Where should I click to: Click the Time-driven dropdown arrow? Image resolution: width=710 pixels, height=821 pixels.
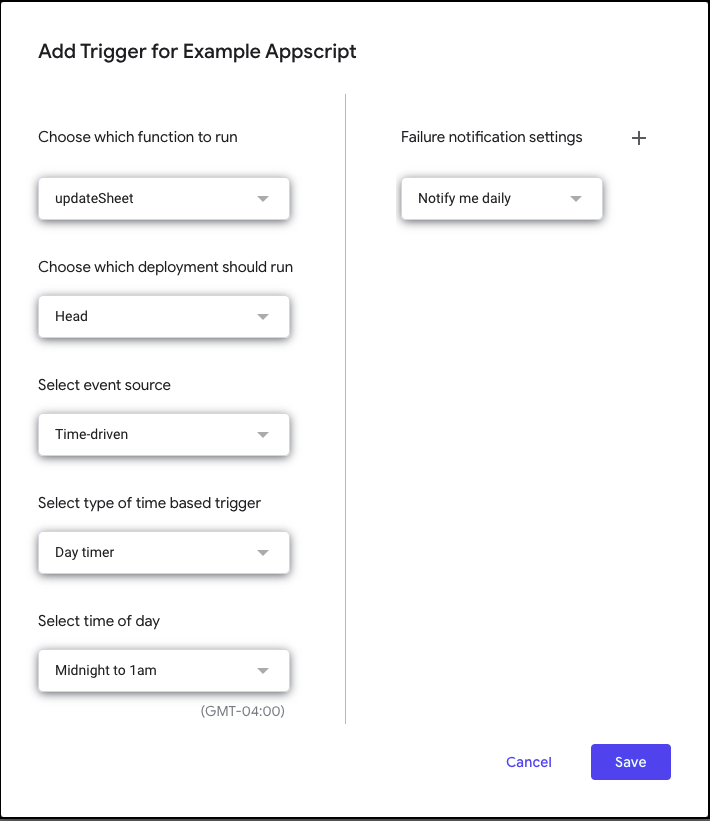[x=263, y=435]
